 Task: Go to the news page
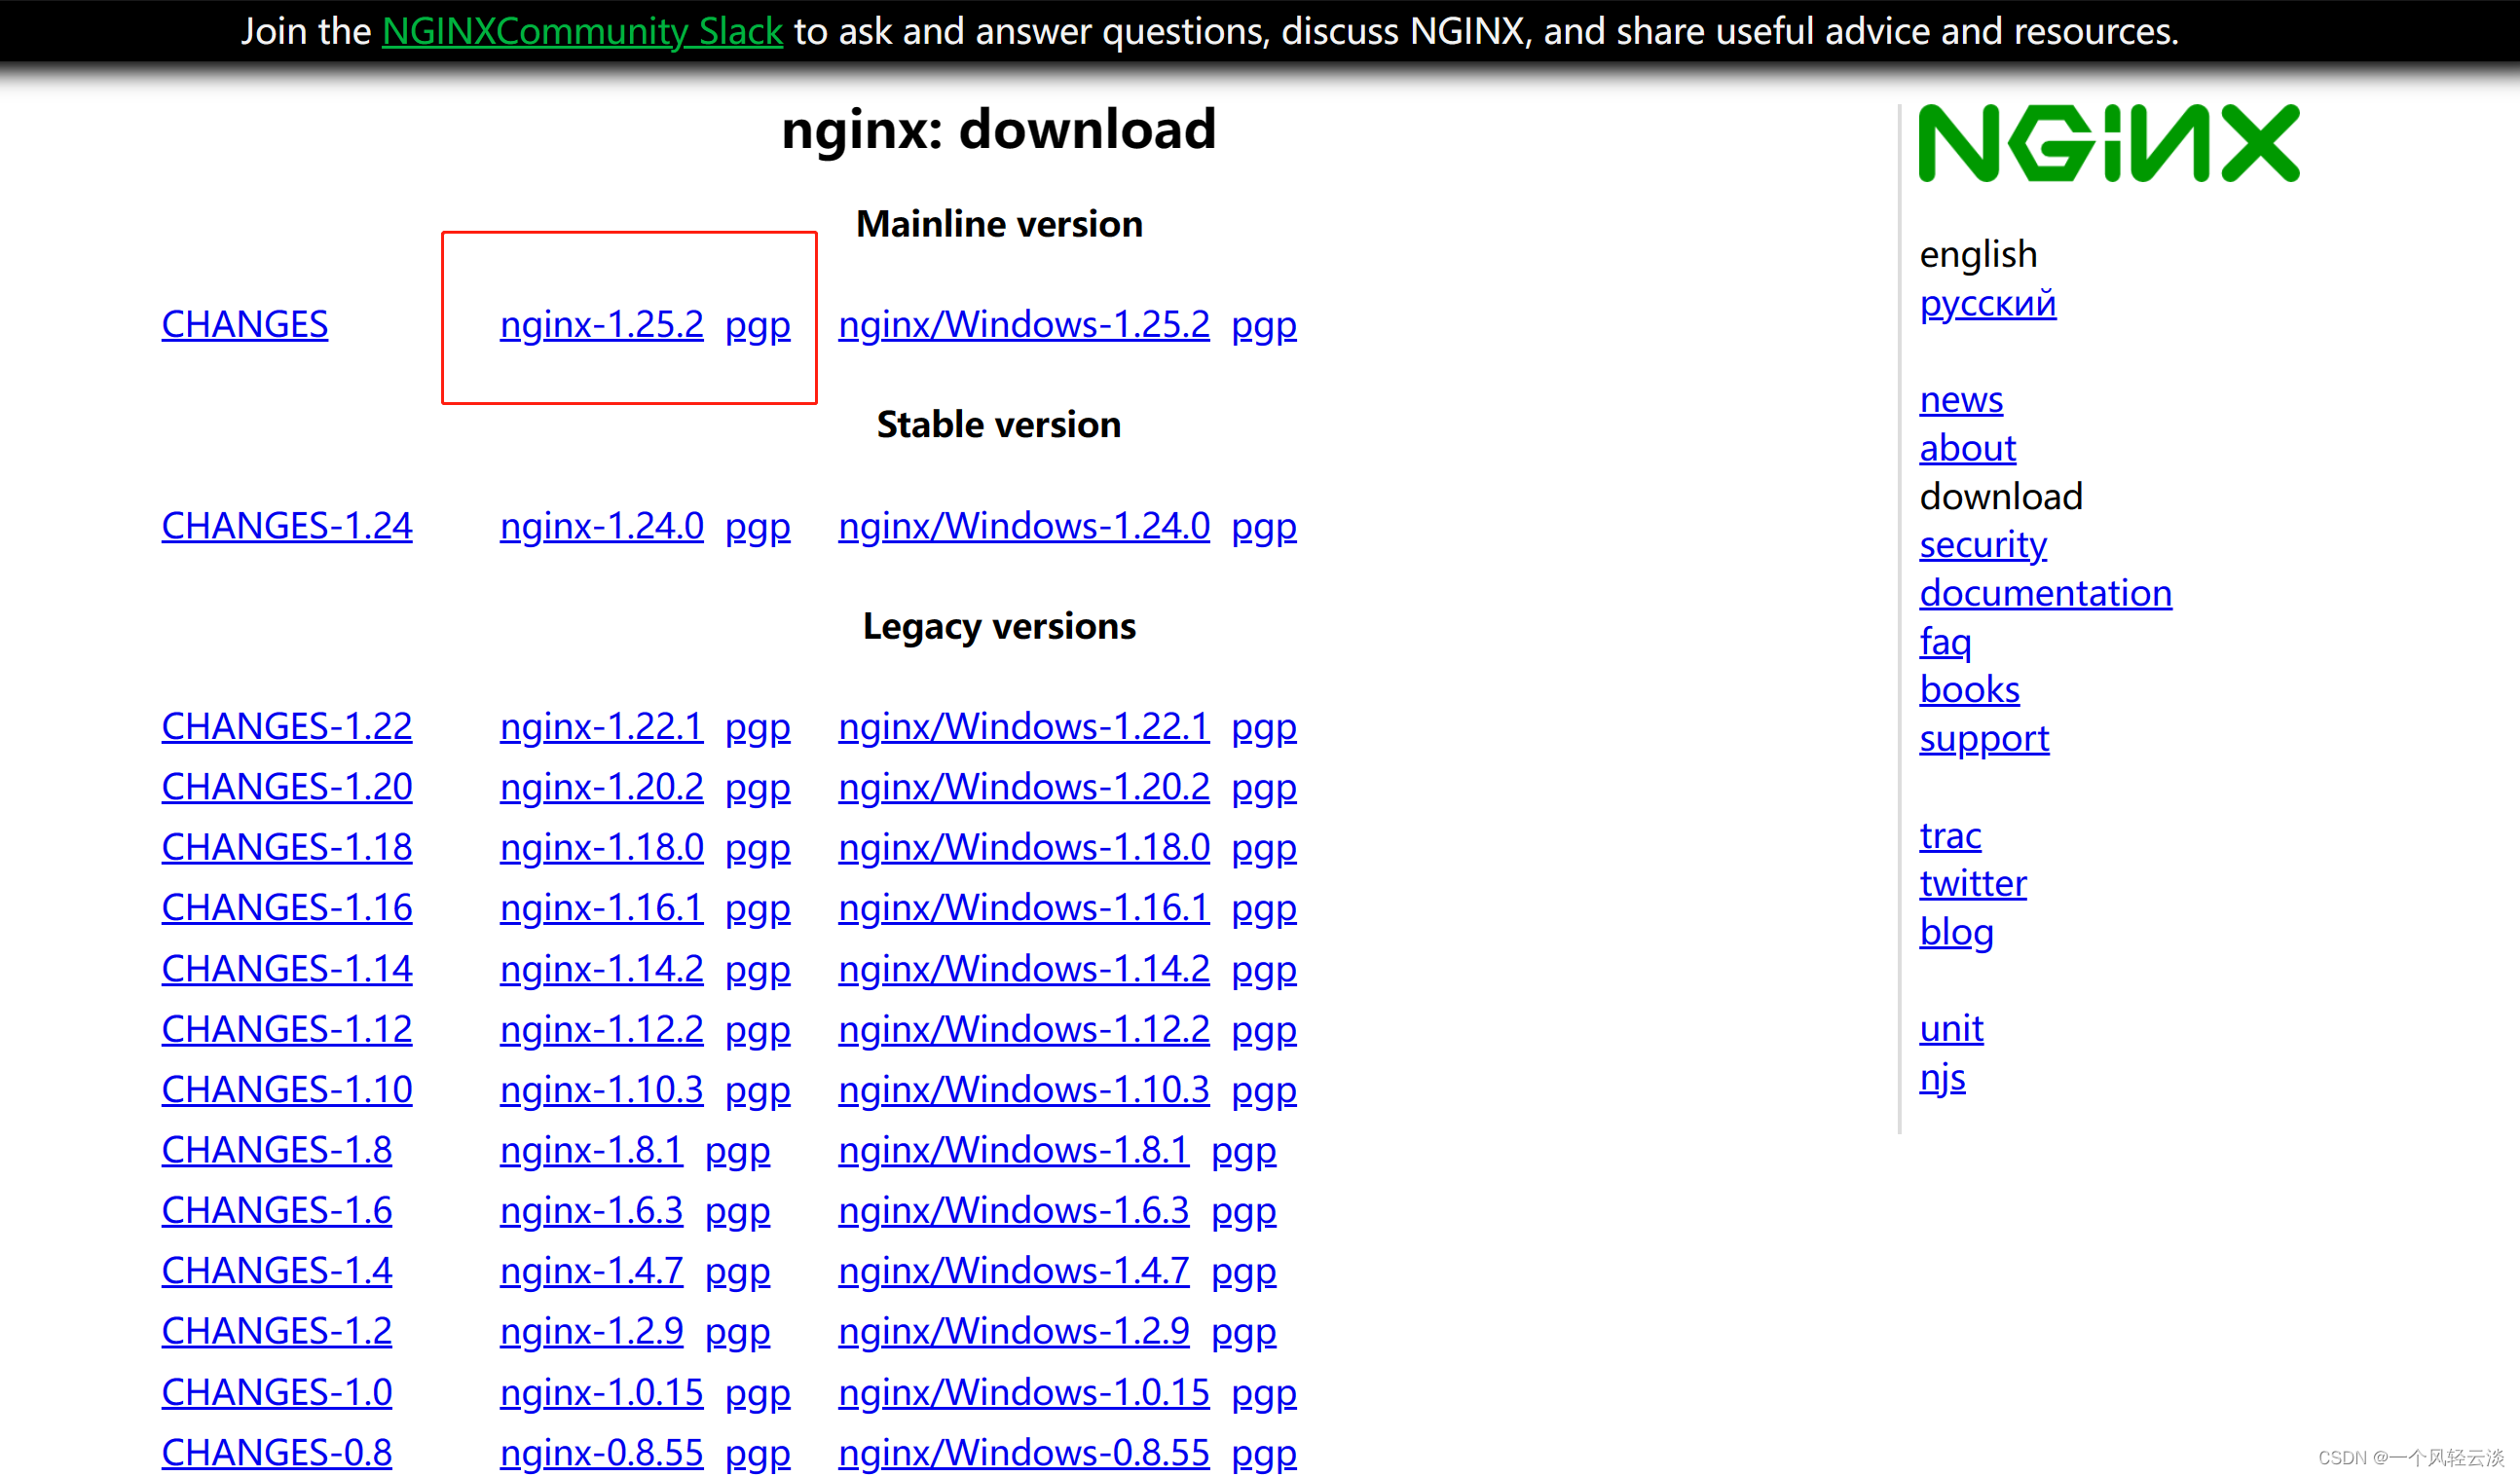(1960, 400)
